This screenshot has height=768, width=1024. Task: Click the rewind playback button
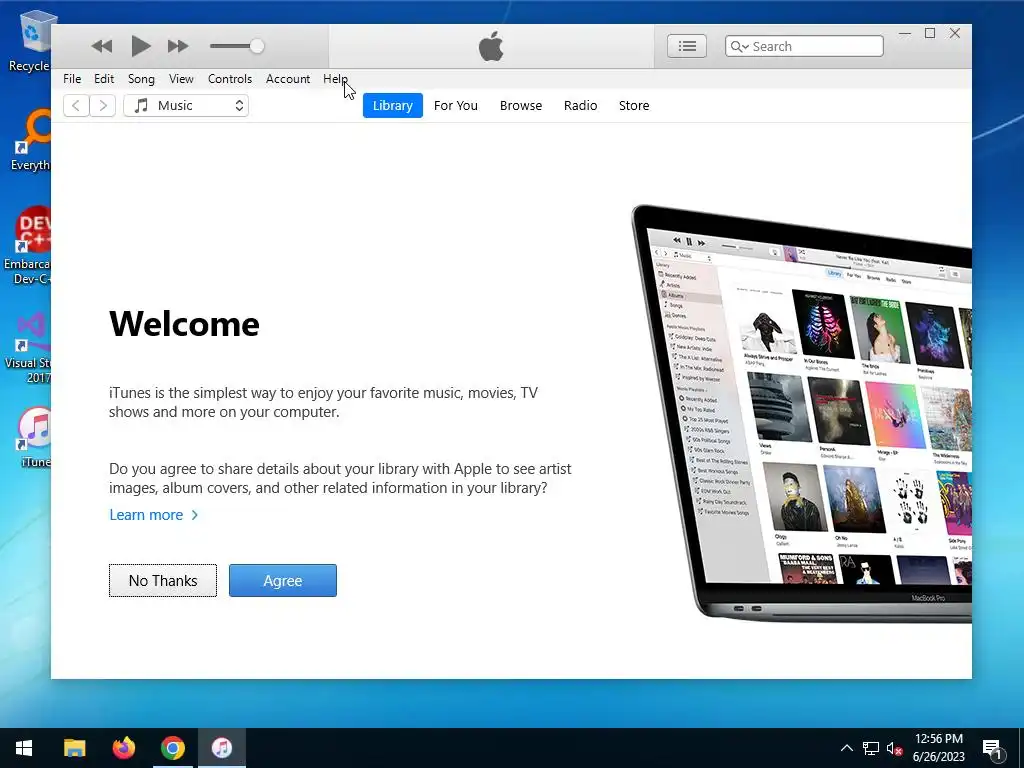(x=102, y=46)
